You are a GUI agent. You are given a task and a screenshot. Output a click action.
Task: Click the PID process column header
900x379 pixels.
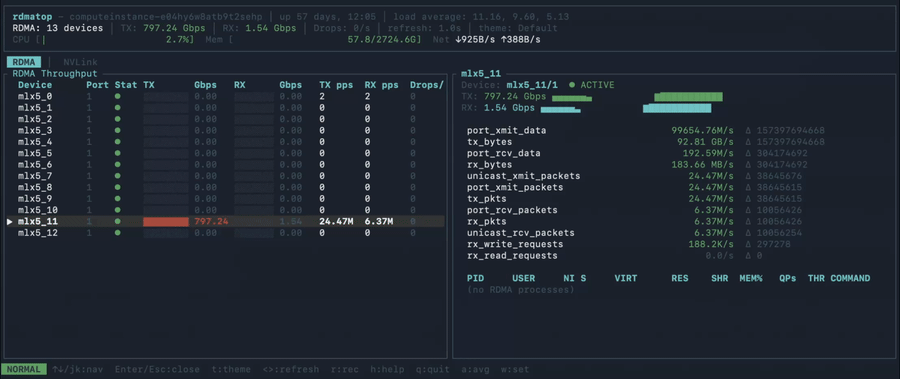(475, 279)
